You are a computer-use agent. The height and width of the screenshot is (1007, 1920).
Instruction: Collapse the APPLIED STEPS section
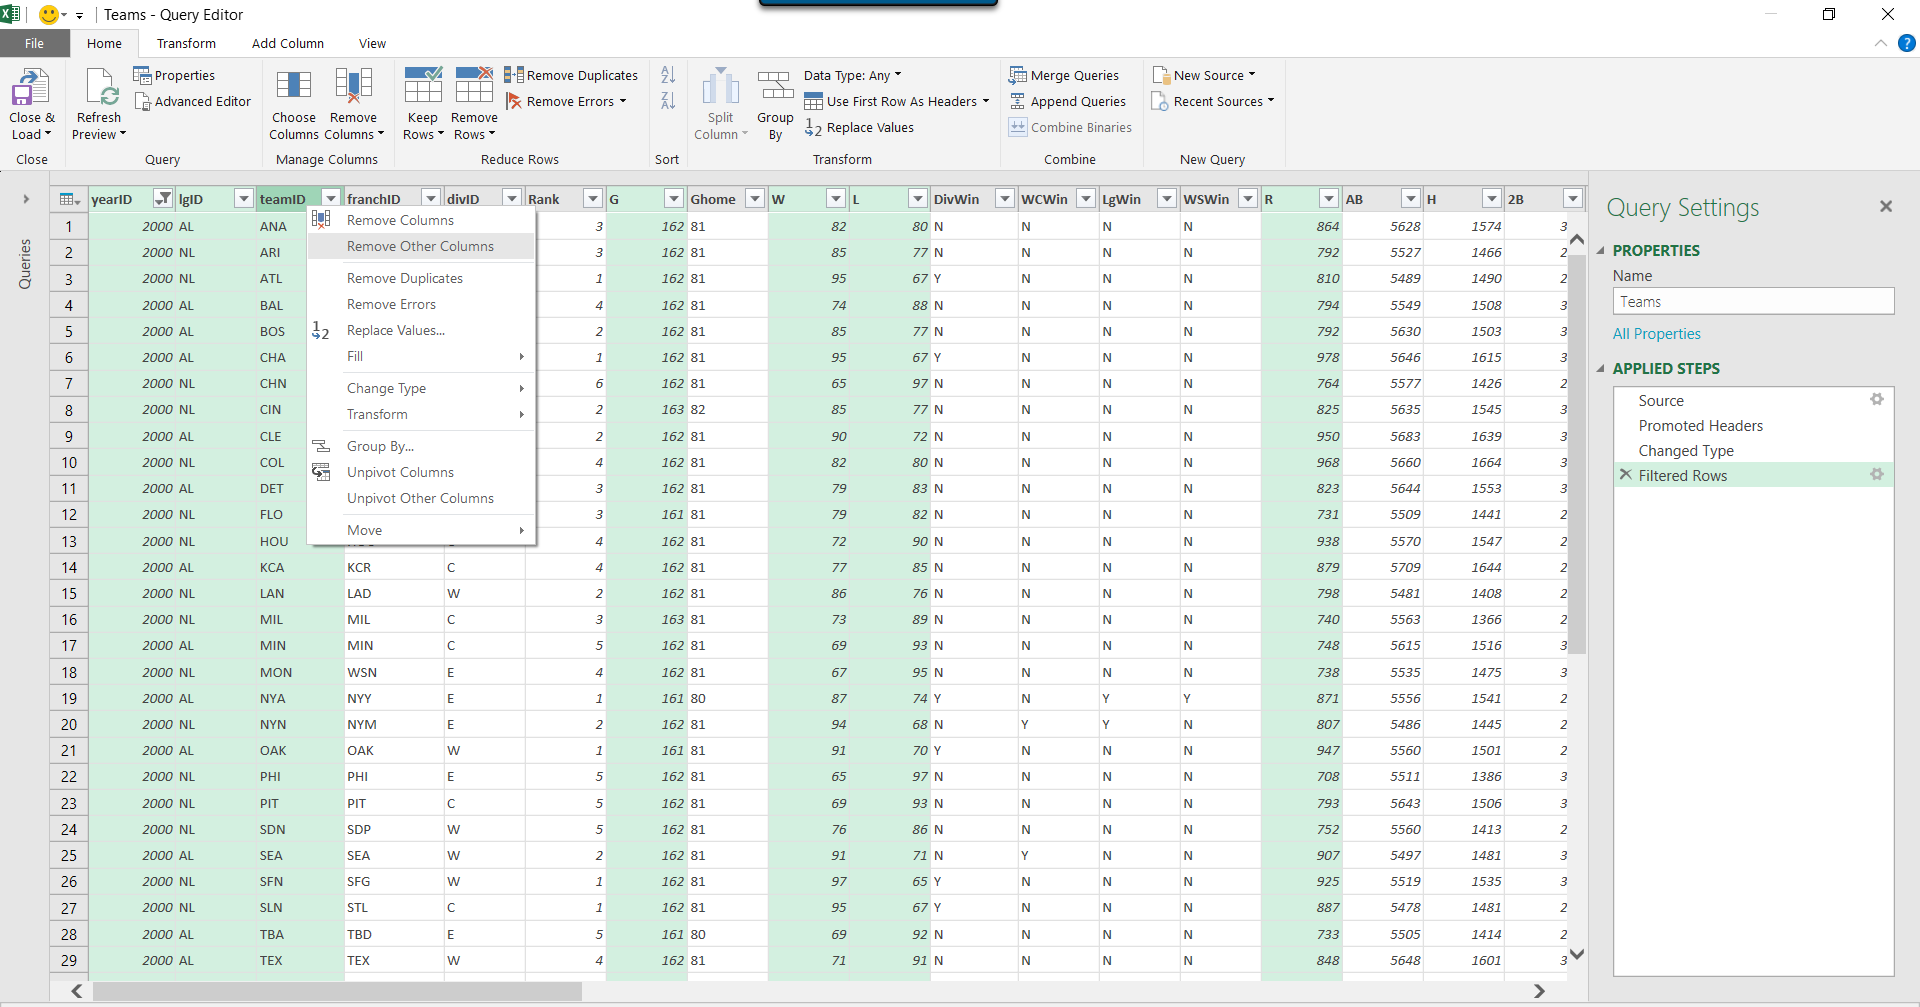(x=1601, y=369)
